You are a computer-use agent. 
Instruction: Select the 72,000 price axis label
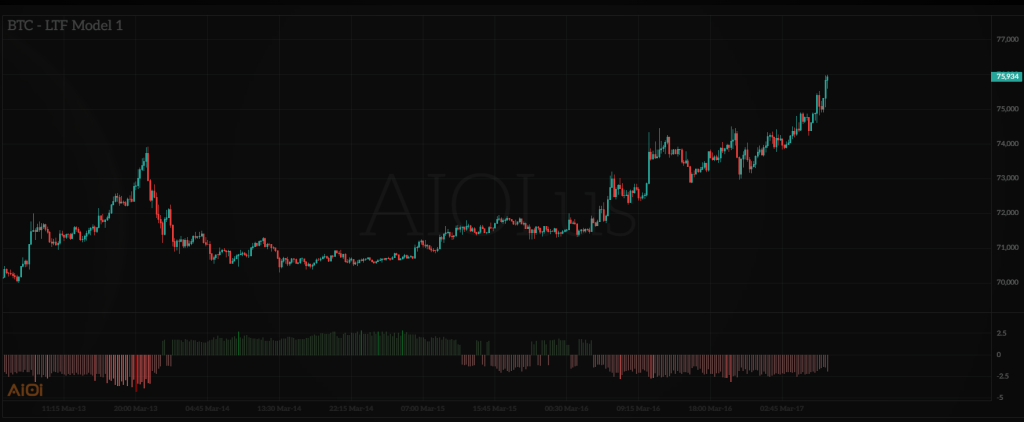point(1005,213)
